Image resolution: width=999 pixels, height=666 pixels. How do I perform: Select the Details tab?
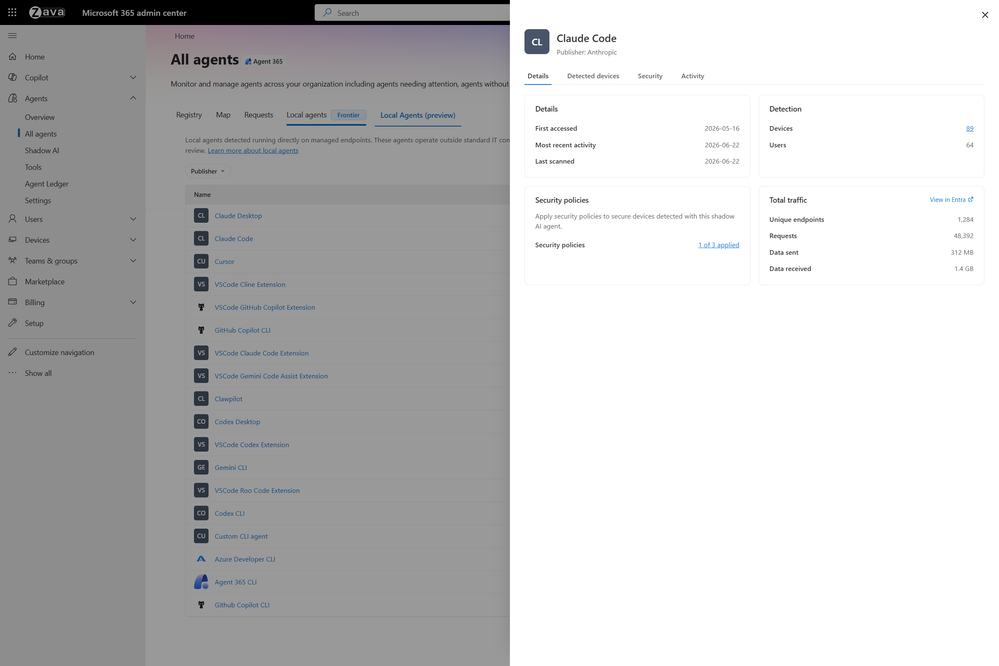pyautogui.click(x=538, y=76)
